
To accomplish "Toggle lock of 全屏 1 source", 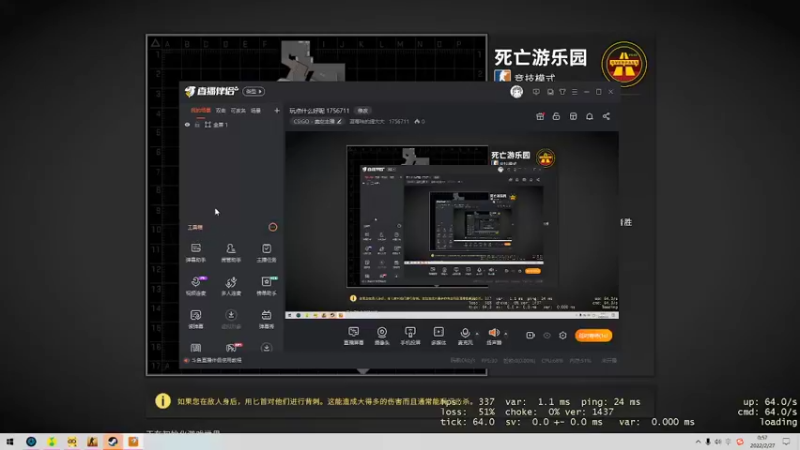I will [197, 124].
